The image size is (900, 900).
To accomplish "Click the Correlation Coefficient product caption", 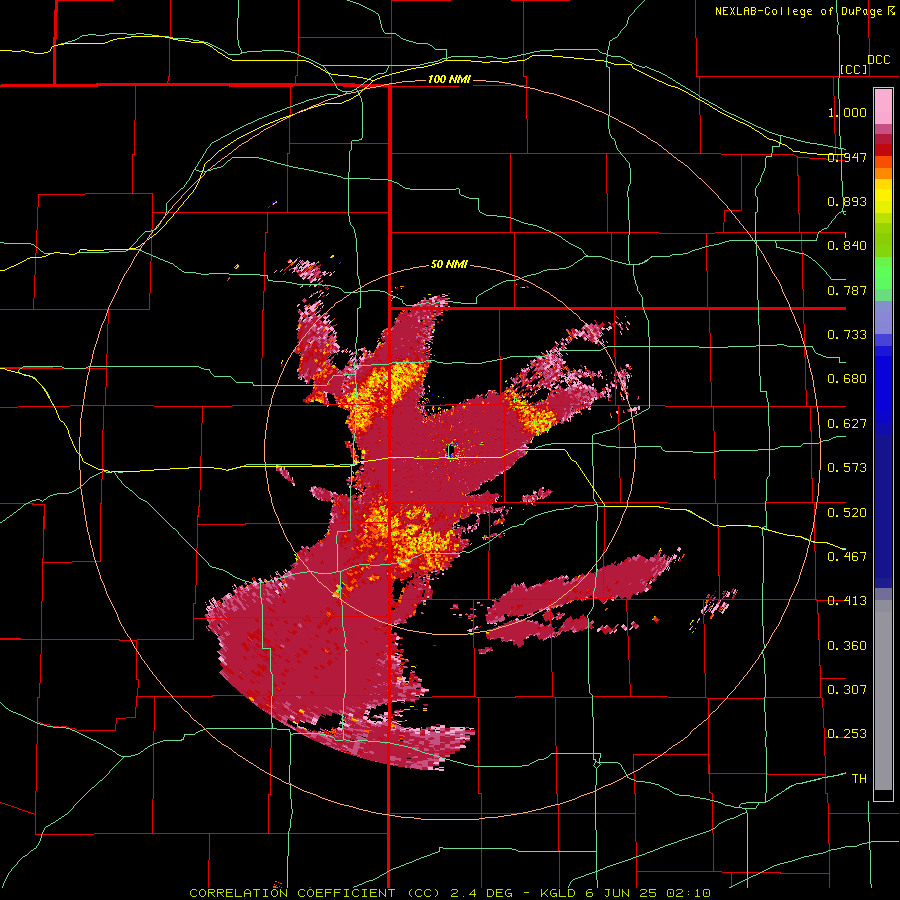I will [451, 893].
